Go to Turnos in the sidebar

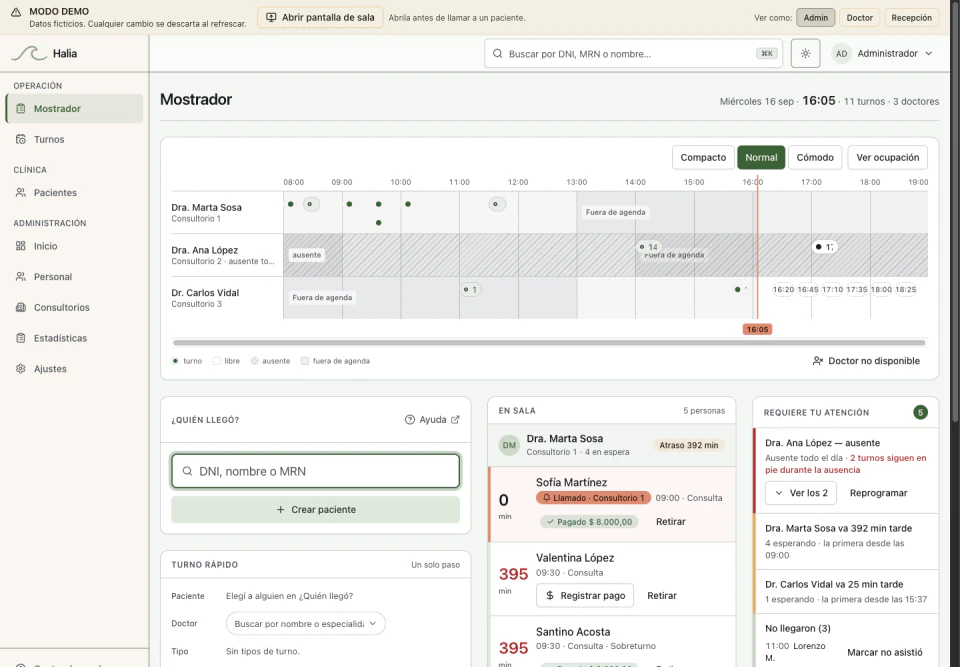point(74,140)
